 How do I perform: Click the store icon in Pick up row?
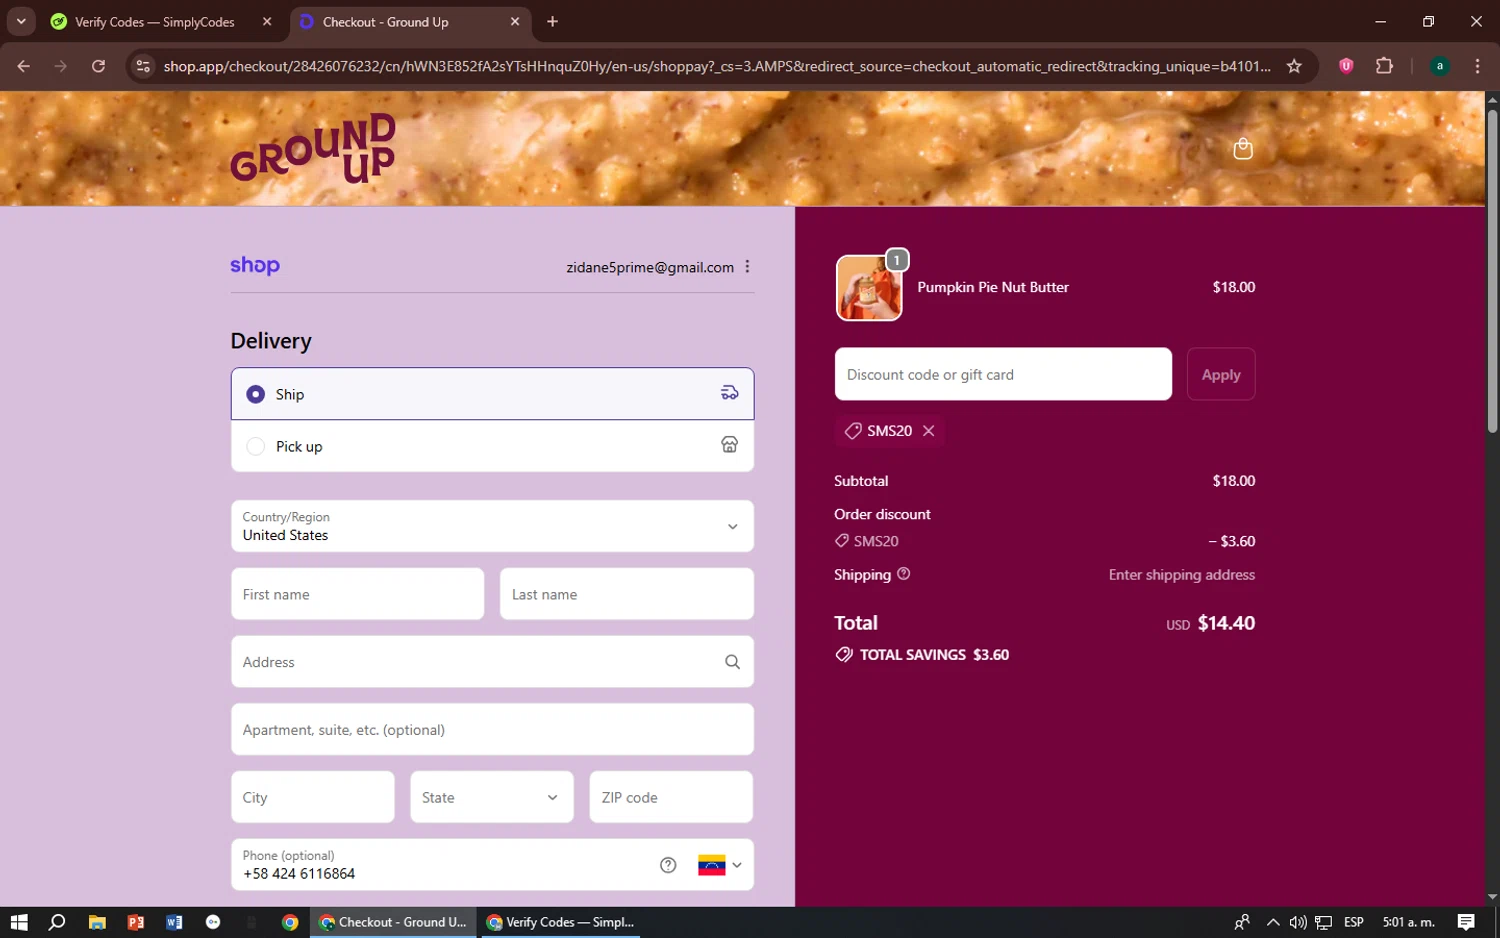click(730, 445)
